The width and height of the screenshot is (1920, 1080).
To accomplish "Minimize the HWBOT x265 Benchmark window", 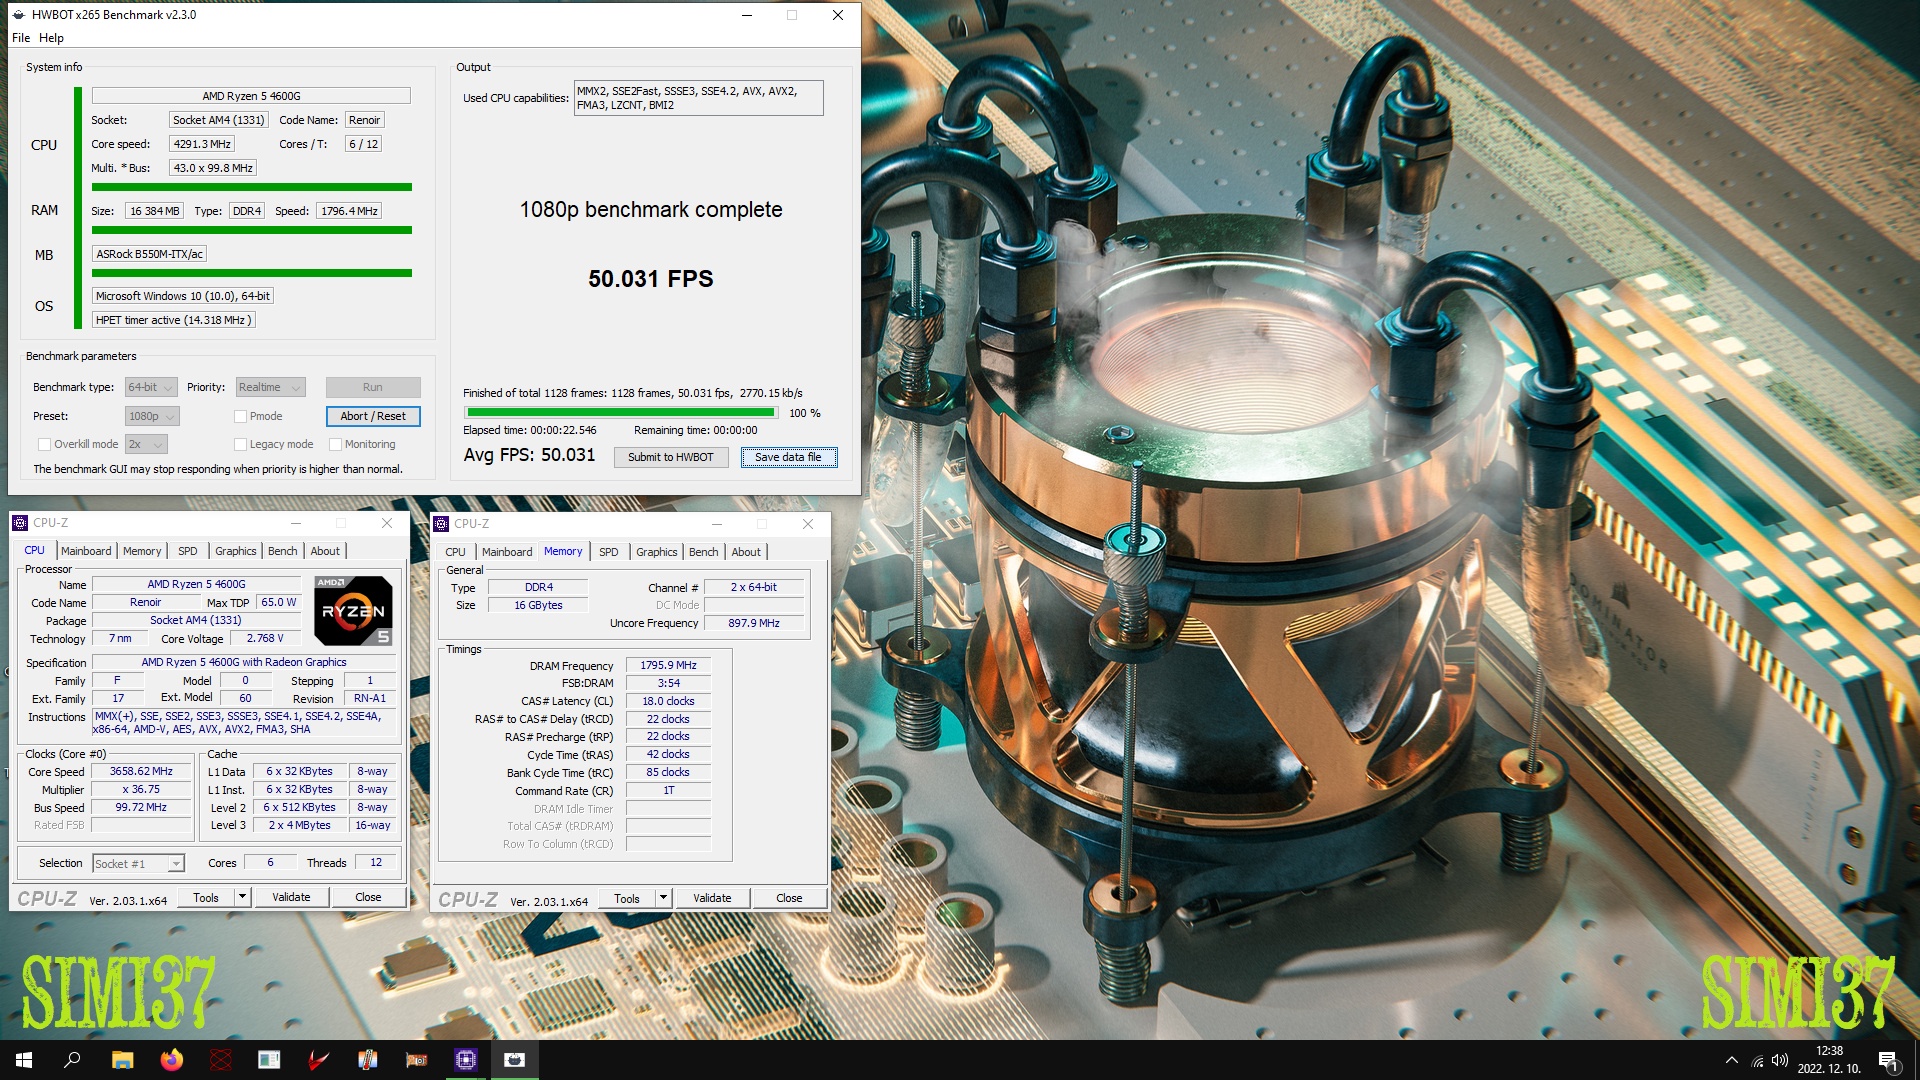I will tap(747, 15).
